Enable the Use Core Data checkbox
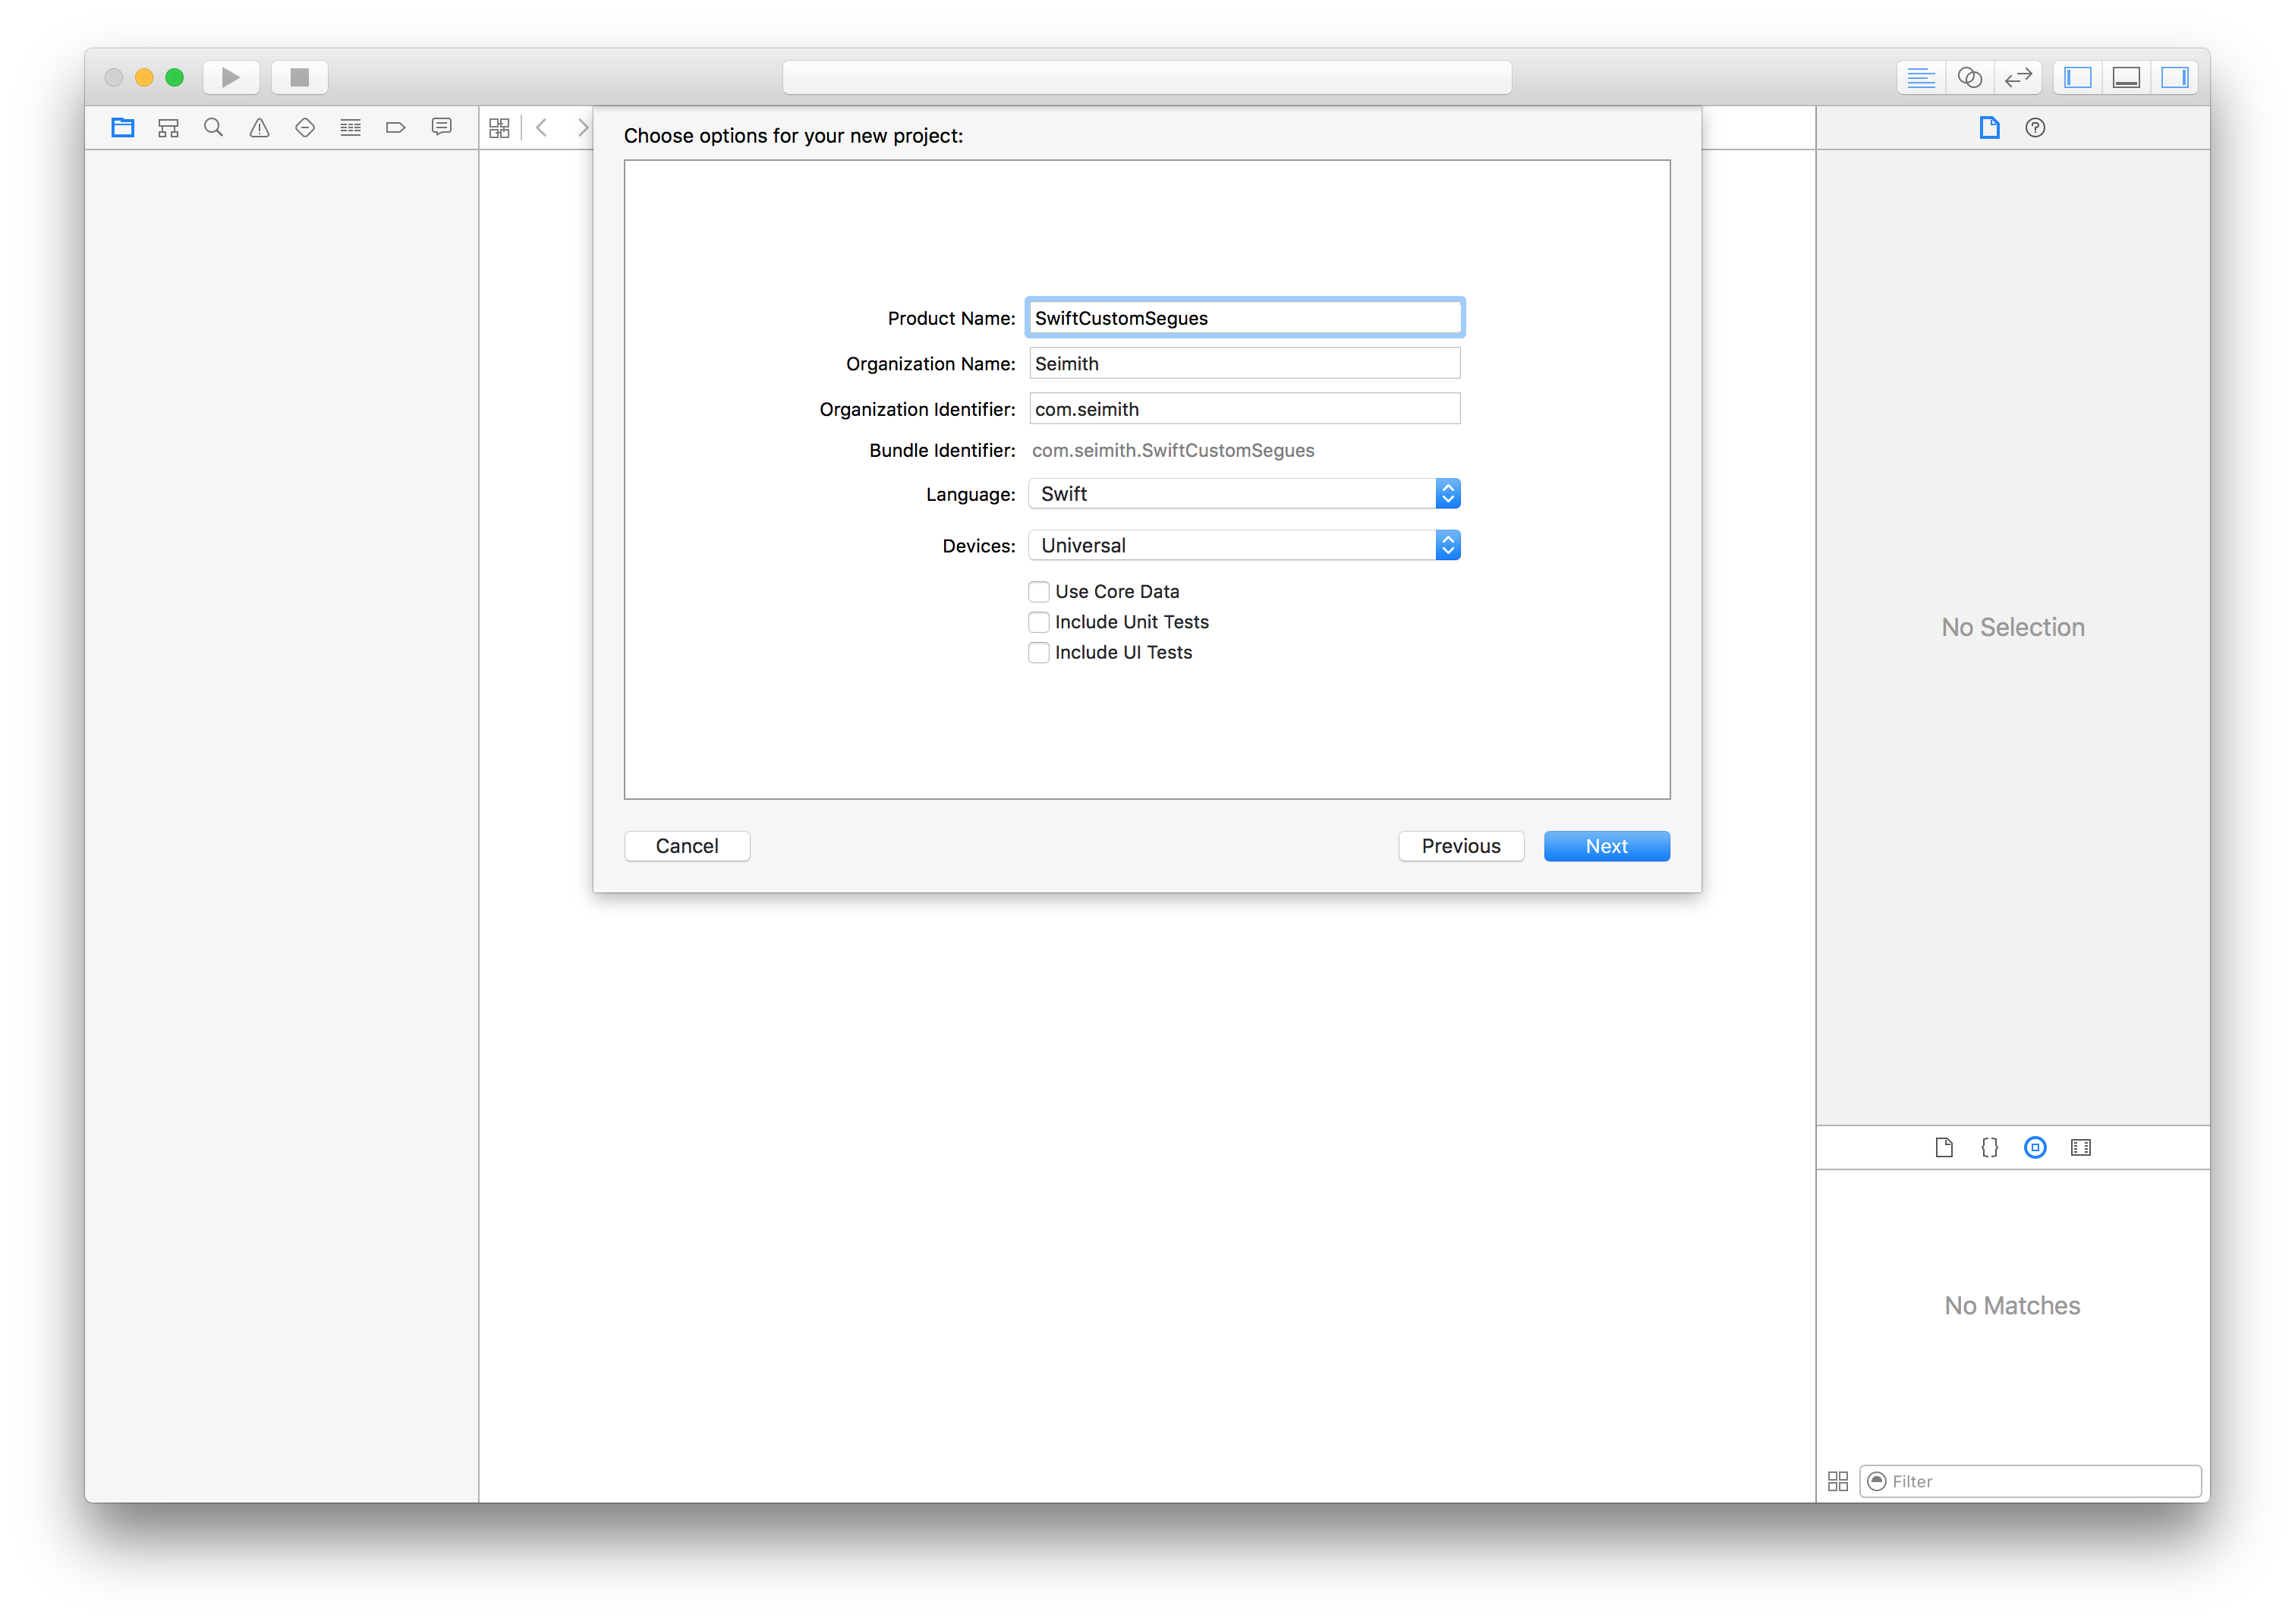 pyautogui.click(x=1039, y=591)
